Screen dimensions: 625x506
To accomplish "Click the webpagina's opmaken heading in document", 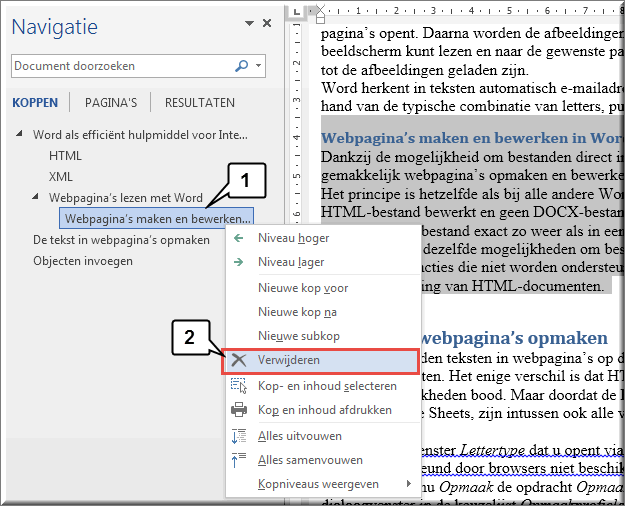I will 514,338.
